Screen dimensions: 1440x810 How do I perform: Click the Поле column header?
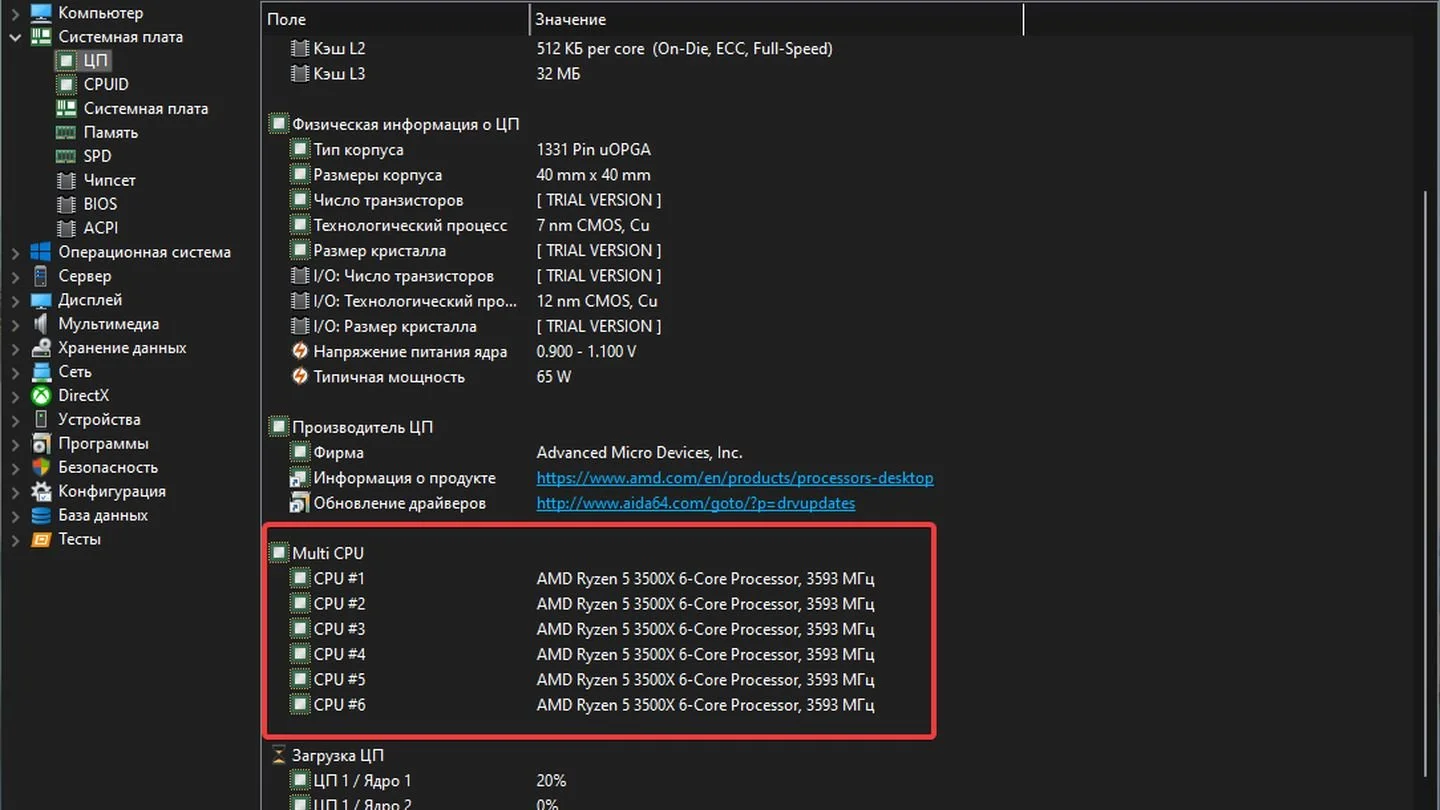click(395, 19)
